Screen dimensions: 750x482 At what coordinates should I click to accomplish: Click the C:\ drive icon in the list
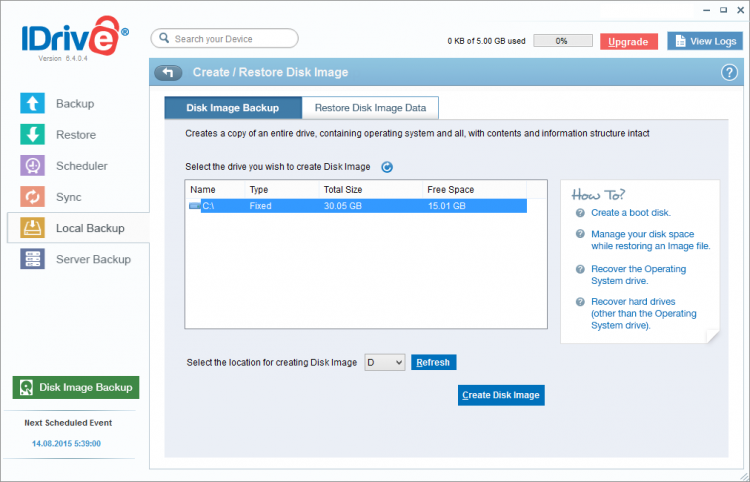point(195,206)
